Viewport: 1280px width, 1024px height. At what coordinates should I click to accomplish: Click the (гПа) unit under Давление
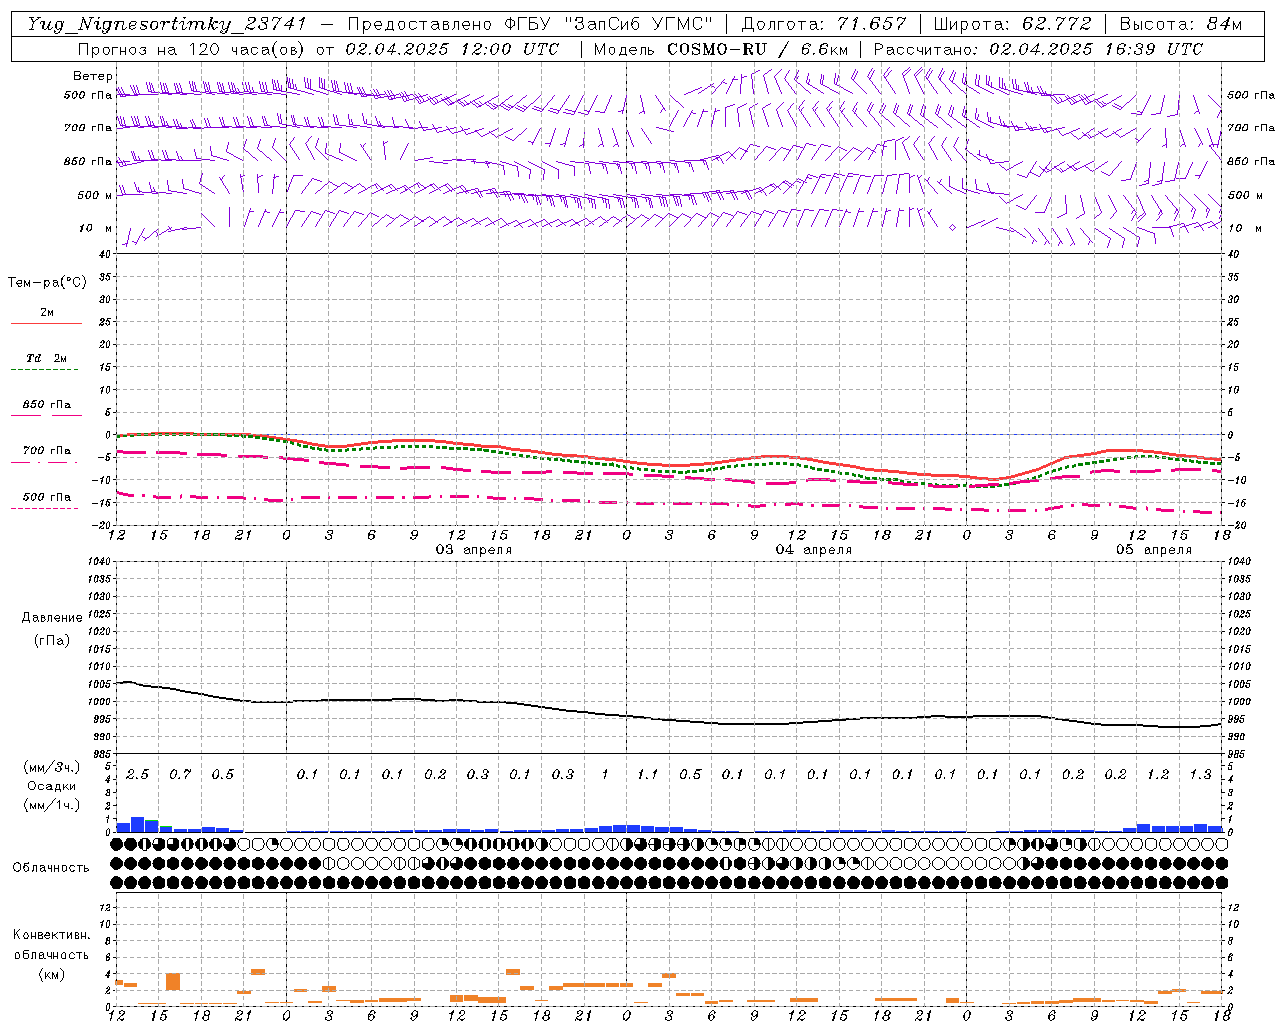pyautogui.click(x=52, y=640)
